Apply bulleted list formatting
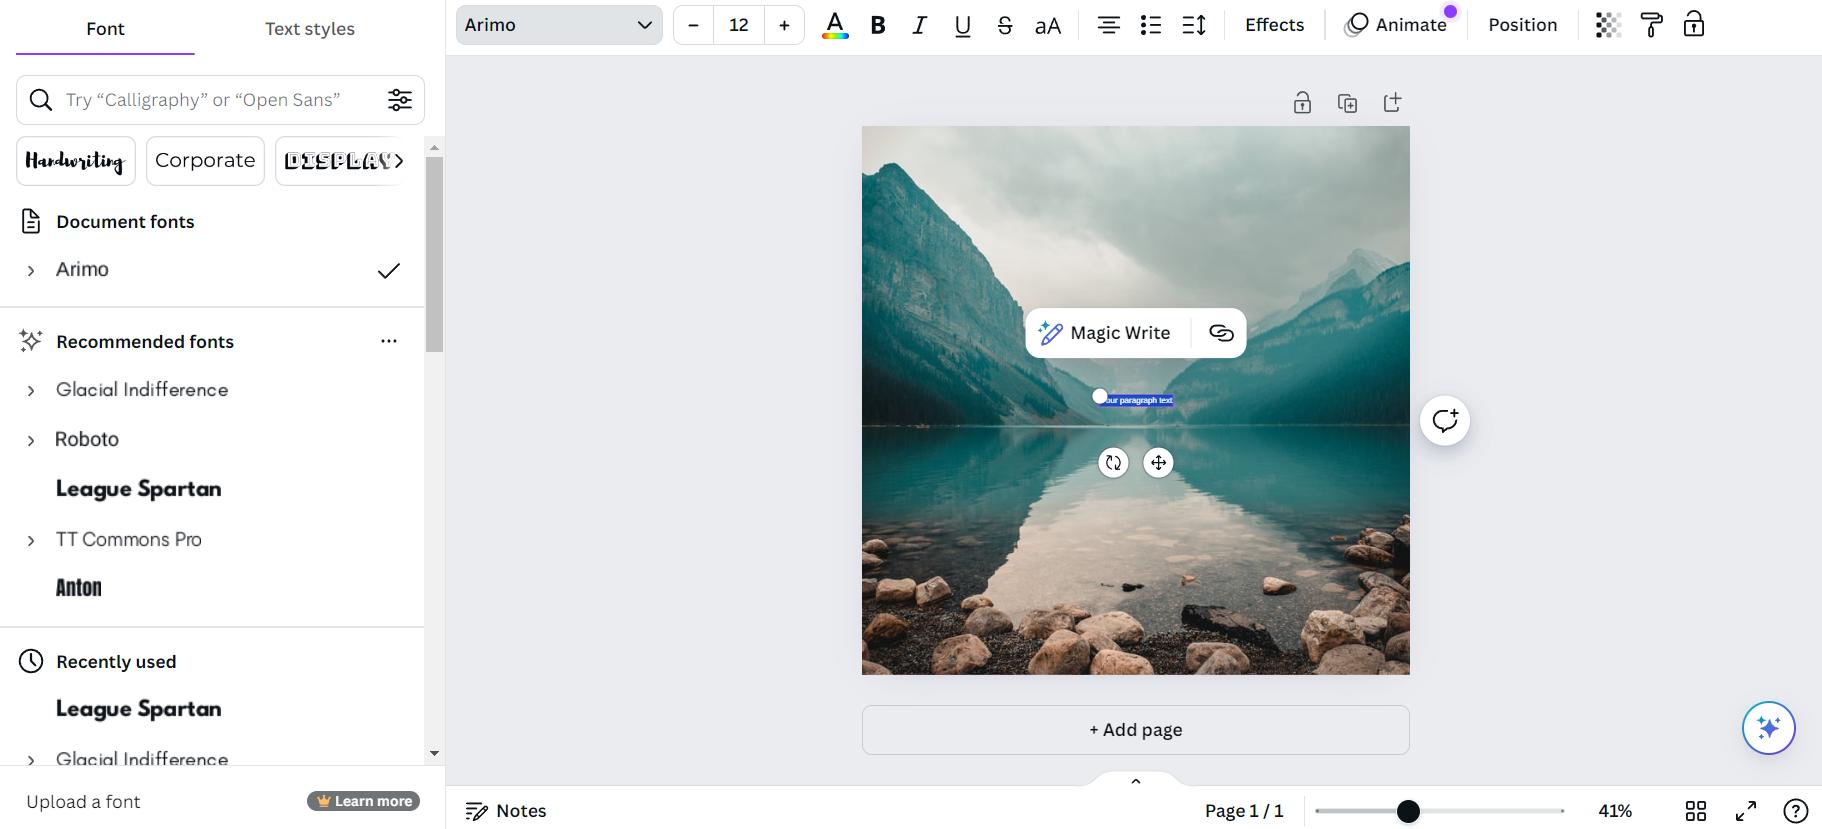This screenshot has width=1822, height=829. (x=1151, y=25)
